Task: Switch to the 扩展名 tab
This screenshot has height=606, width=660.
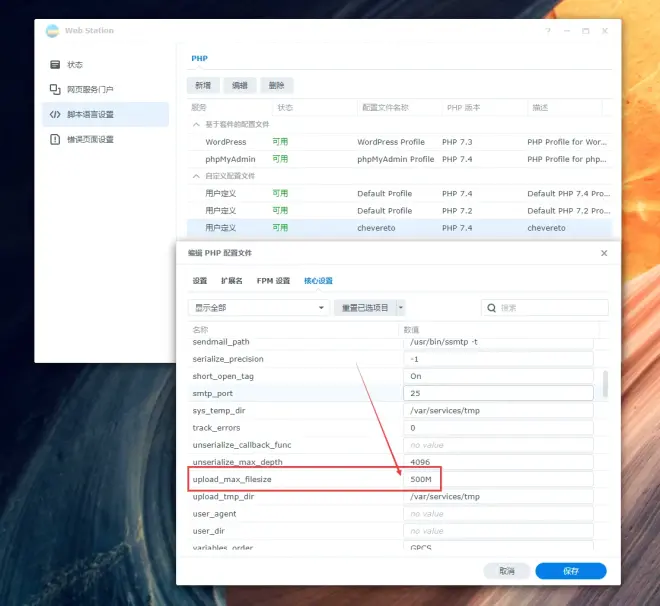Action: pyautogui.click(x=232, y=281)
